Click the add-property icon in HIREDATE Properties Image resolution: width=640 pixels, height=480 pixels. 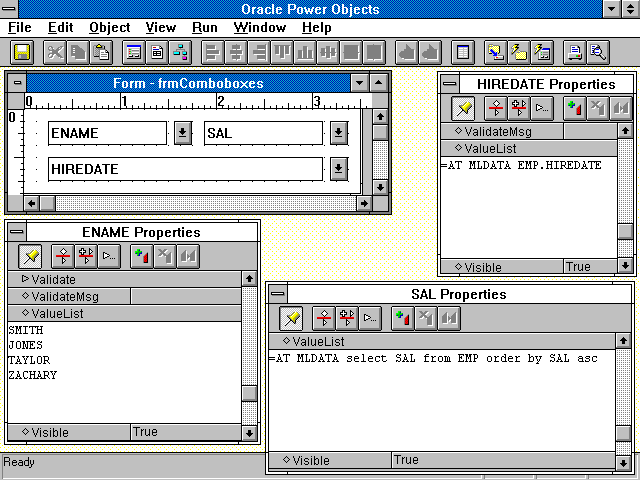pyautogui.click(x=575, y=108)
